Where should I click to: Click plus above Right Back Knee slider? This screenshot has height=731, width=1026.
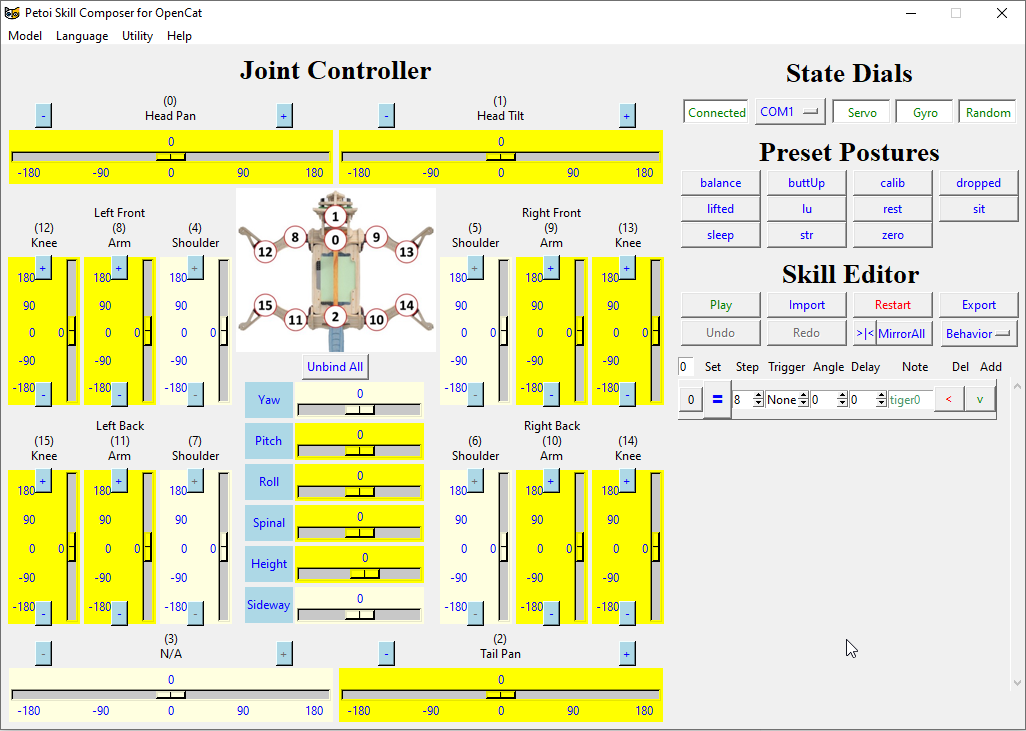coord(627,481)
